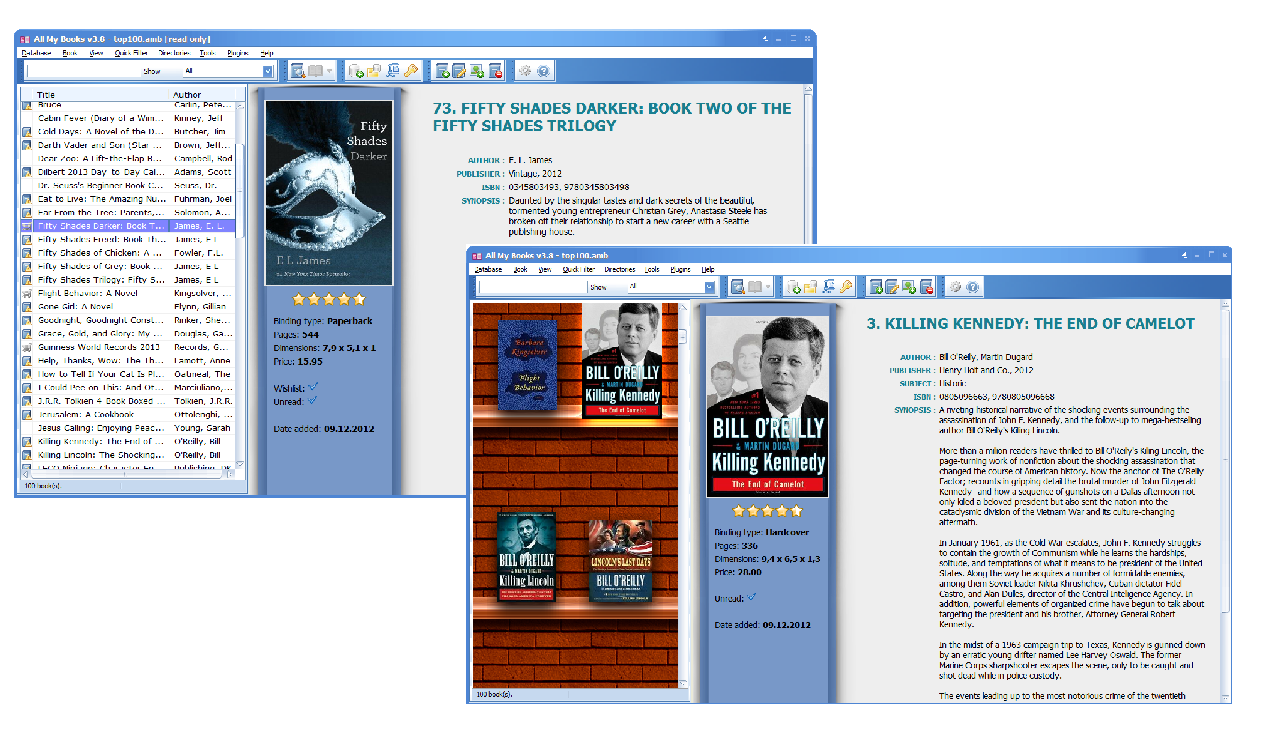Open the Directories menu in back window
This screenshot has width=1274, height=753.
pos(175,52)
